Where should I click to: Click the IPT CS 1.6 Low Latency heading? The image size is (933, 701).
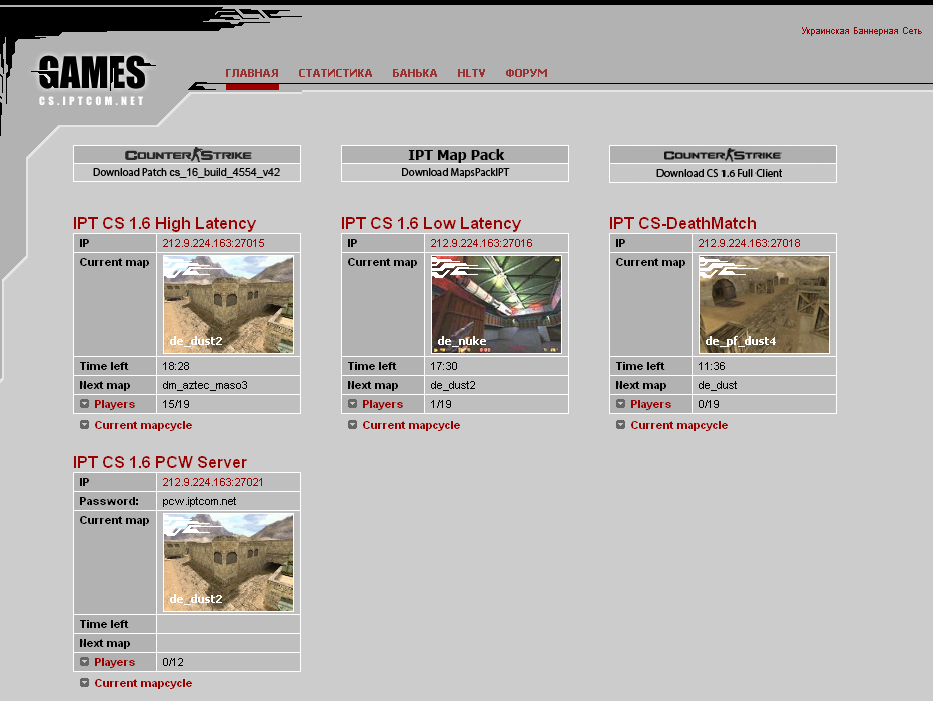coord(431,223)
